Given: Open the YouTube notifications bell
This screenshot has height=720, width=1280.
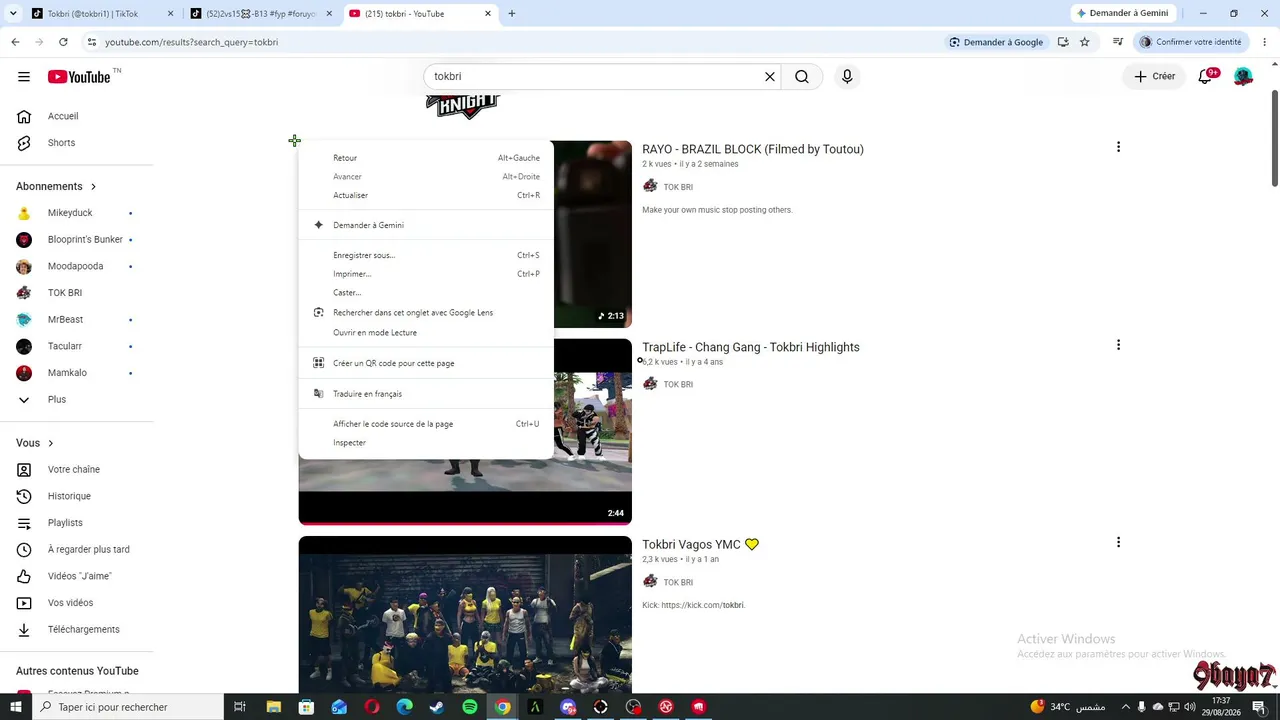Looking at the screenshot, I should [x=1205, y=77].
